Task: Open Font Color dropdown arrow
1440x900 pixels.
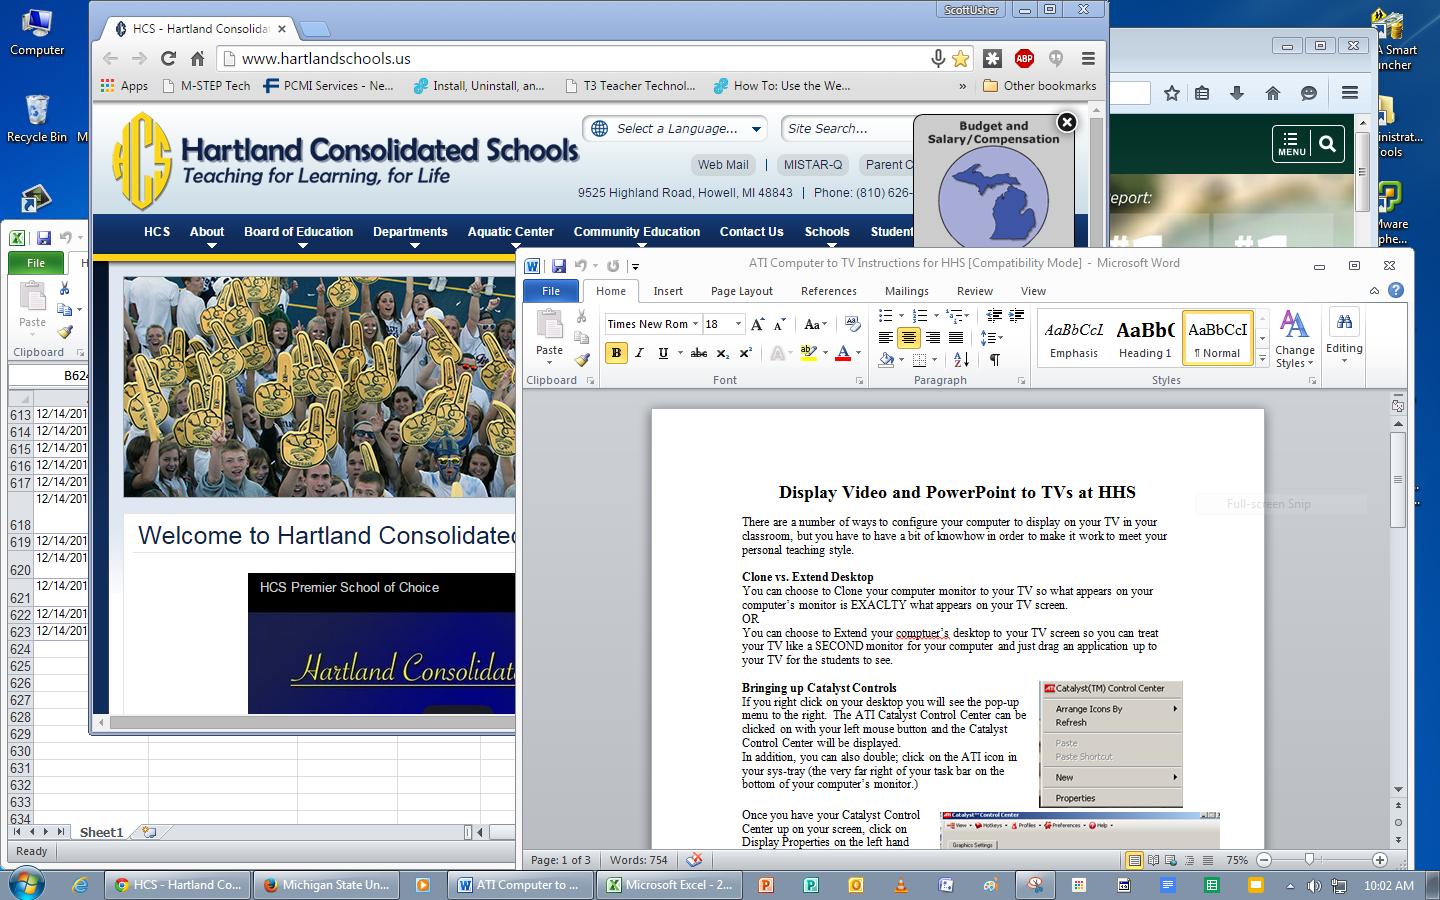Action: tap(858, 353)
